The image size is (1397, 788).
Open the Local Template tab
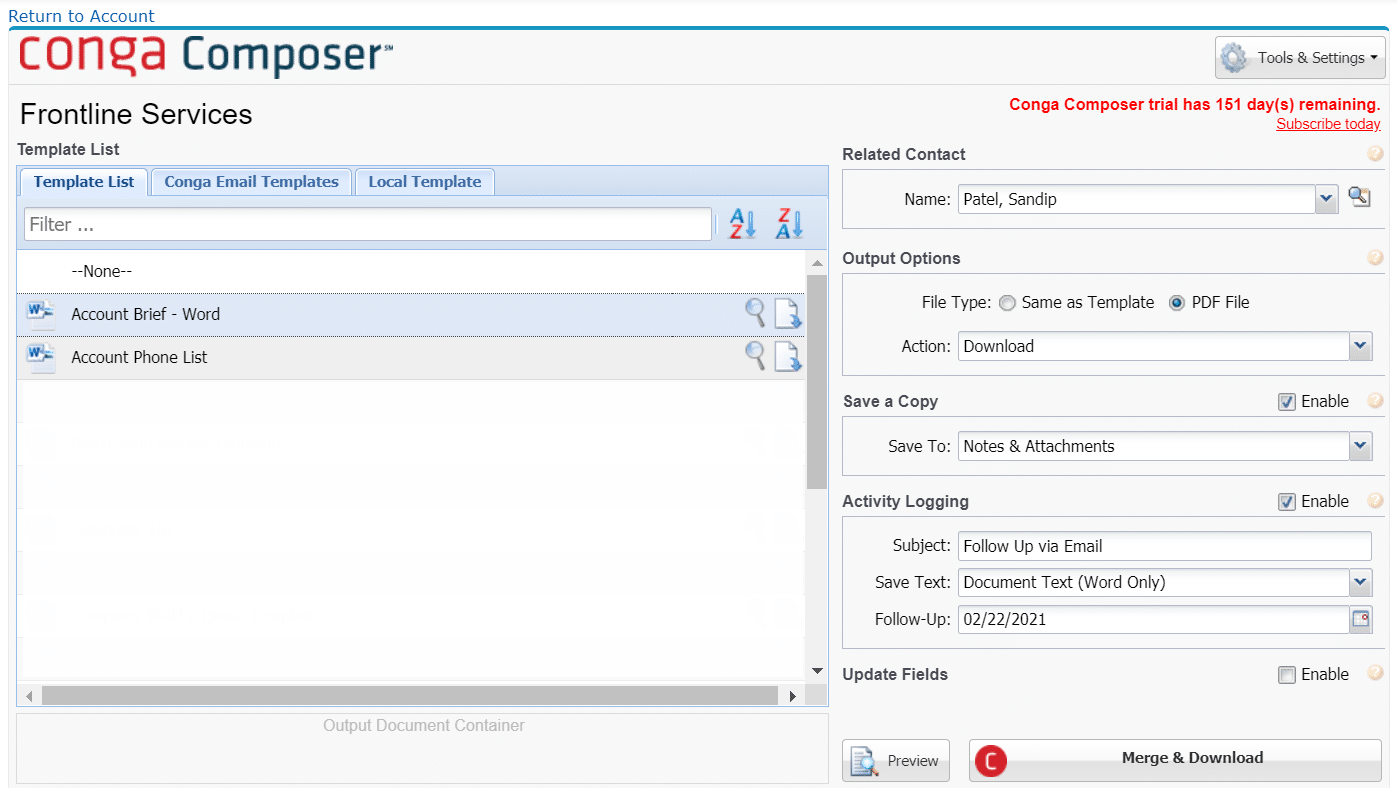(x=425, y=181)
